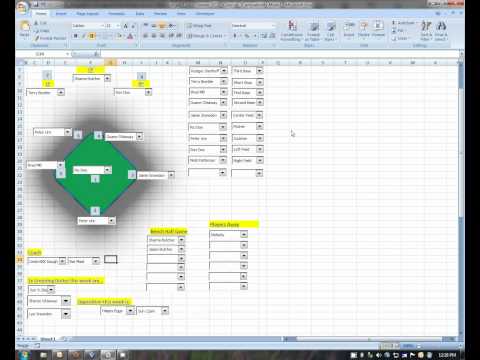
Task: Click the Bottom Align icon
Action: 162,25
